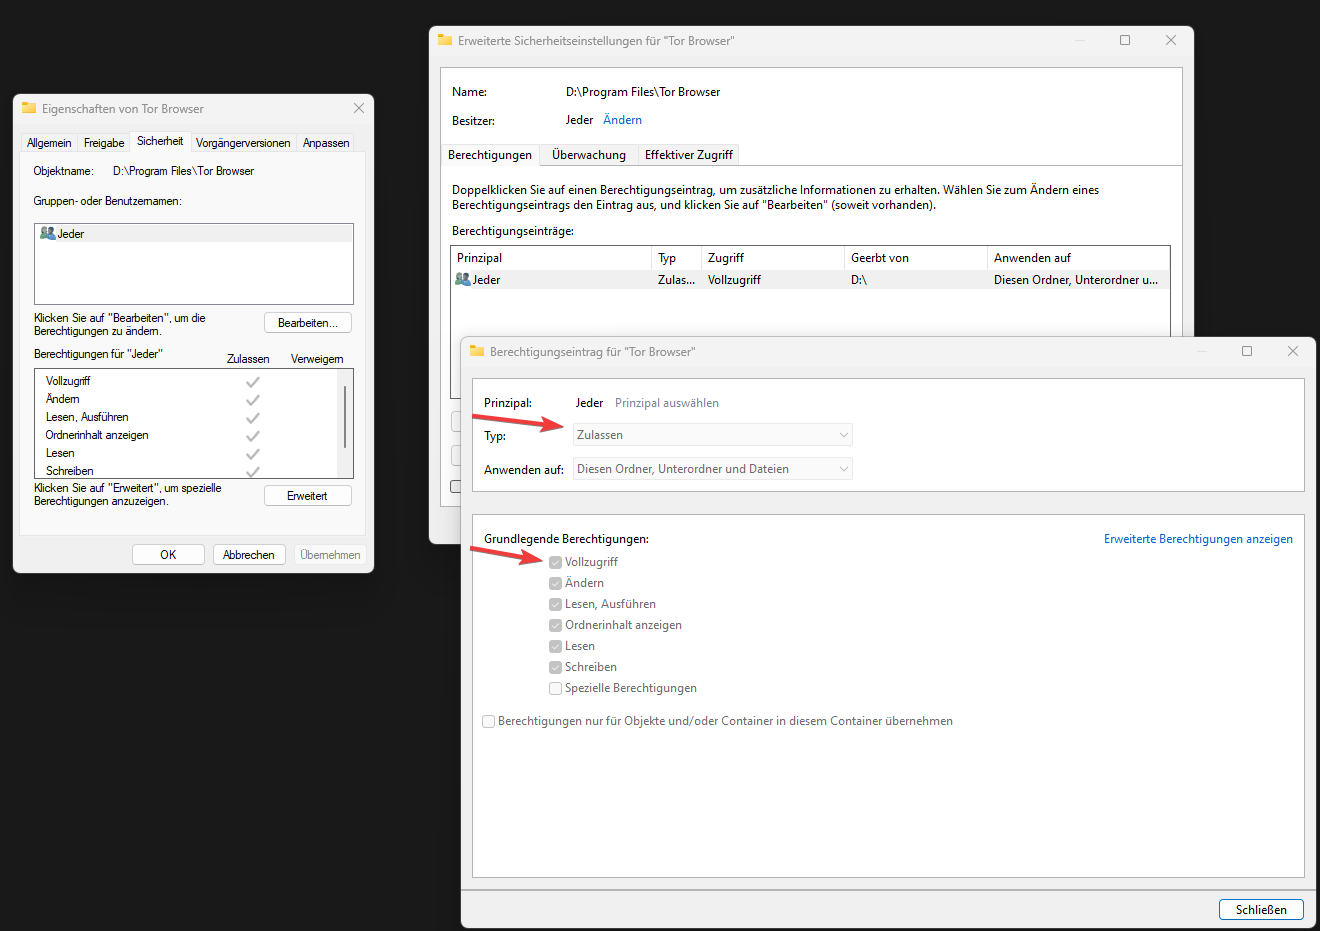Viewport: 1320px width, 931px height.
Task: Click the Zugriff column header
Action: [773, 258]
